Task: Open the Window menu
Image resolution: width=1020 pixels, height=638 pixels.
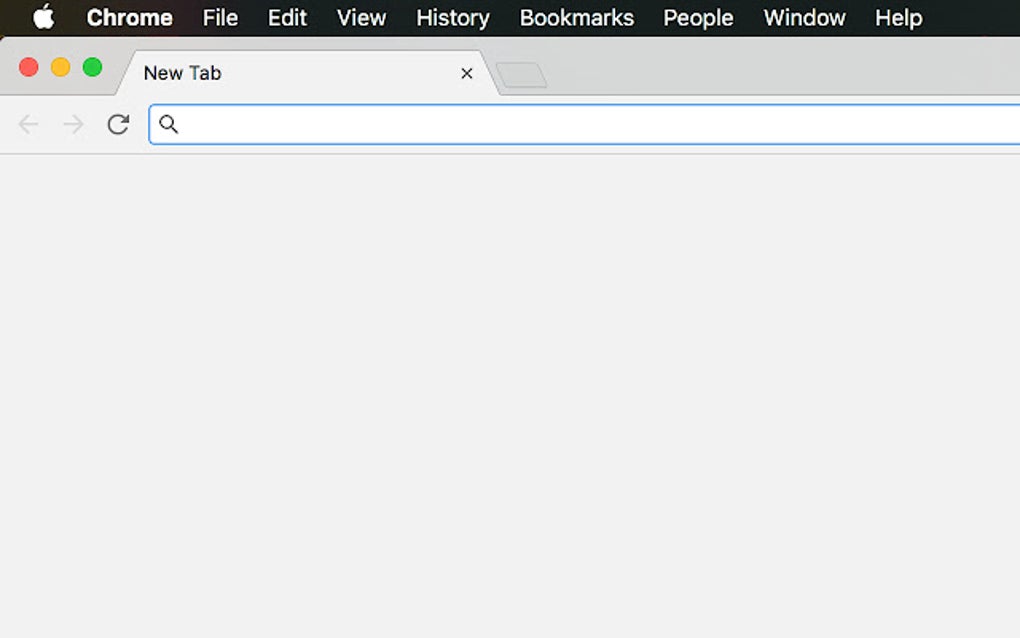Action: pos(804,17)
